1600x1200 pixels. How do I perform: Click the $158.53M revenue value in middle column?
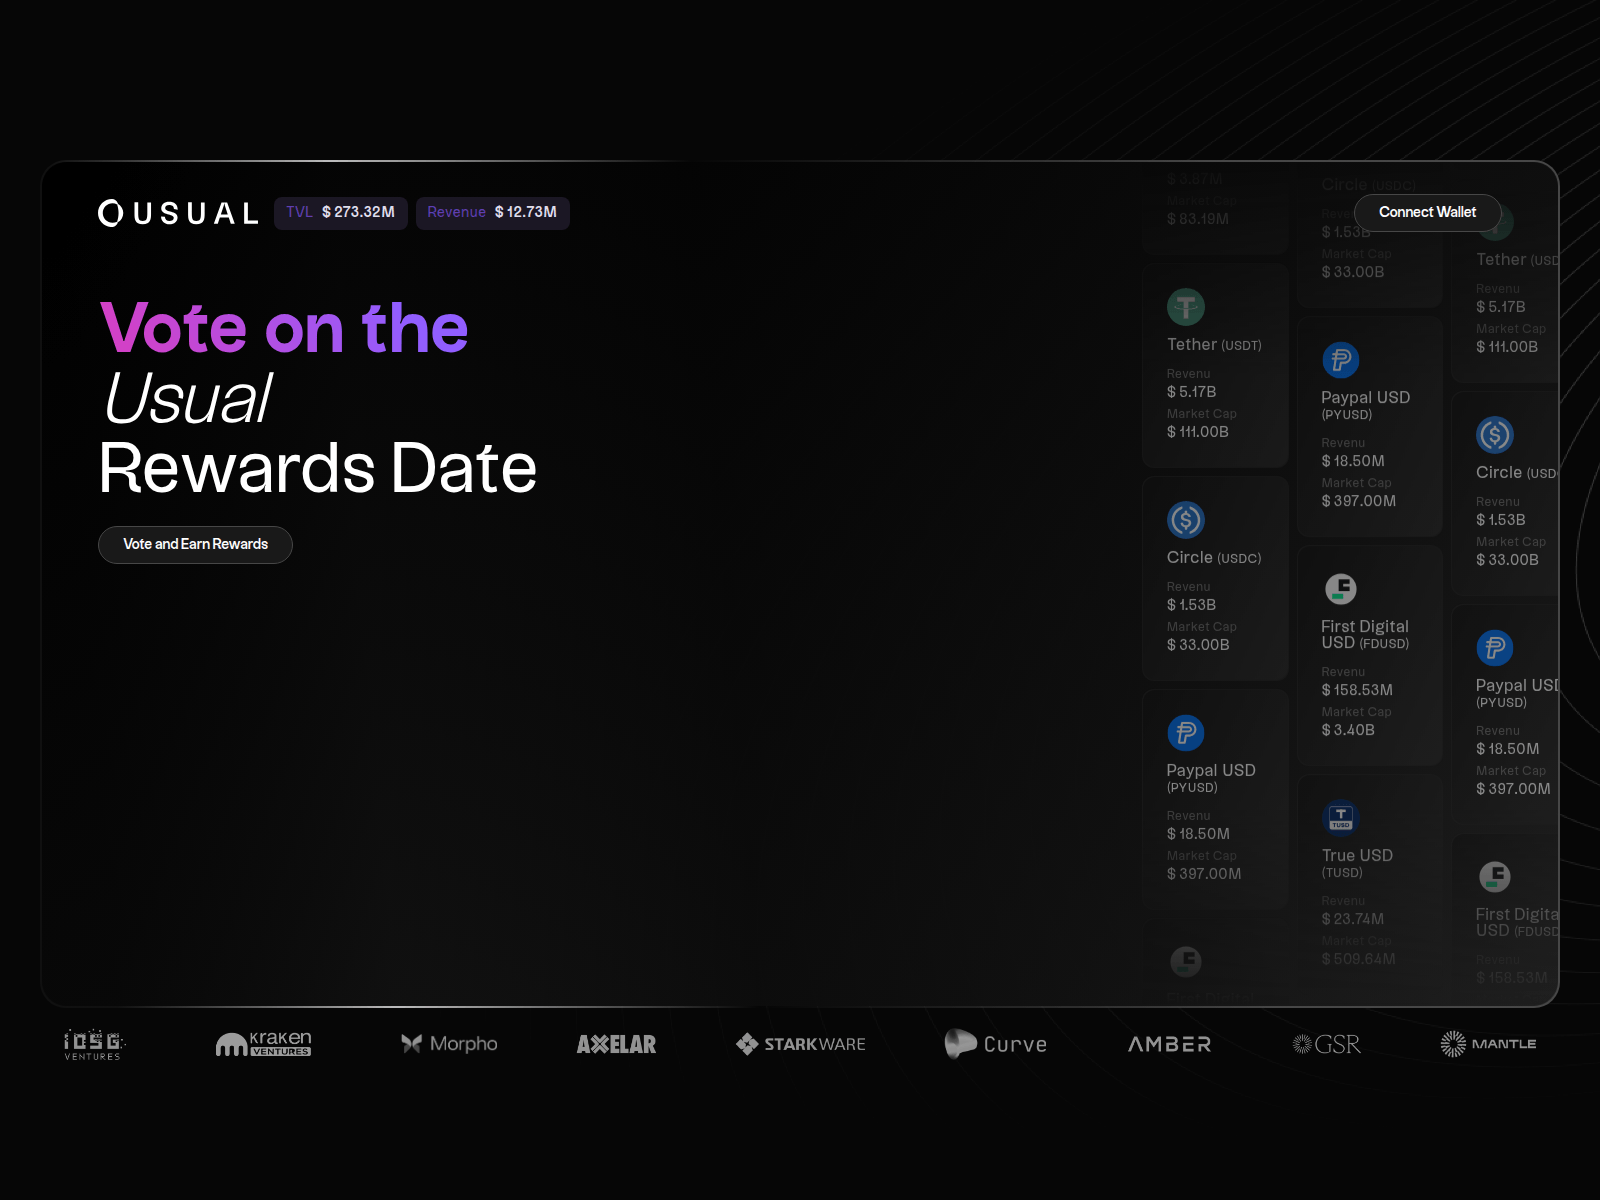coord(1357,690)
